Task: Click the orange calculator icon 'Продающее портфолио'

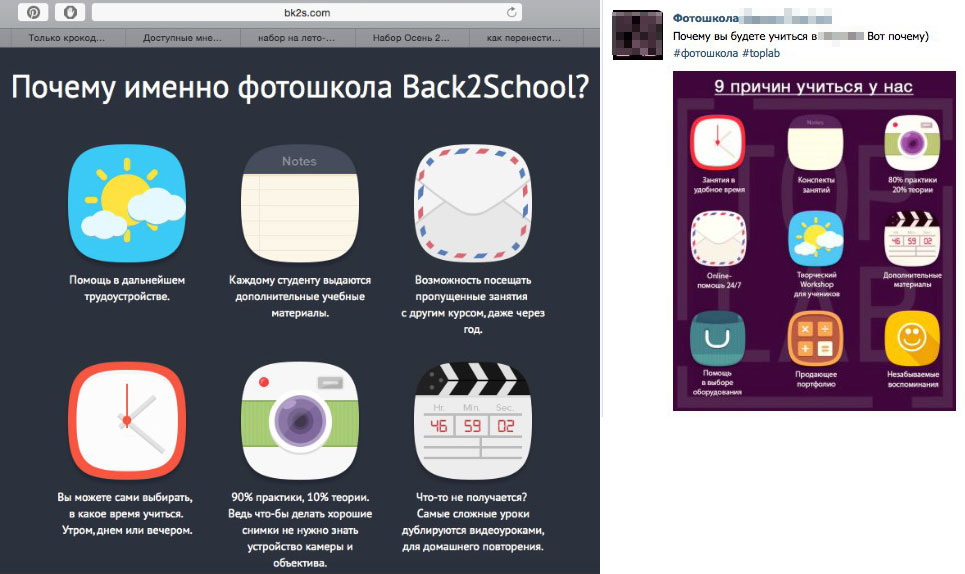Action: click(815, 338)
